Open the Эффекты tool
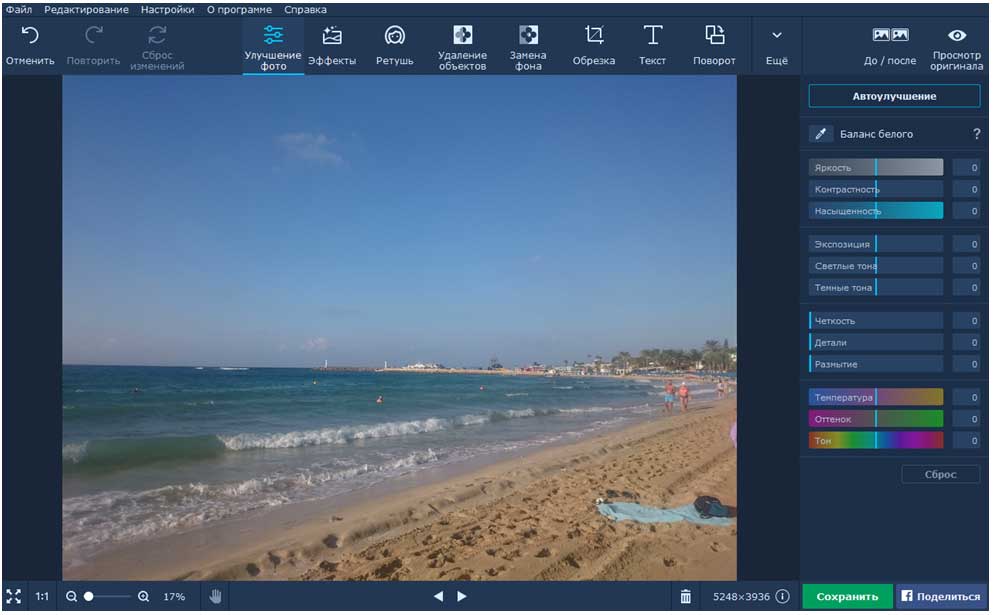 click(x=332, y=45)
